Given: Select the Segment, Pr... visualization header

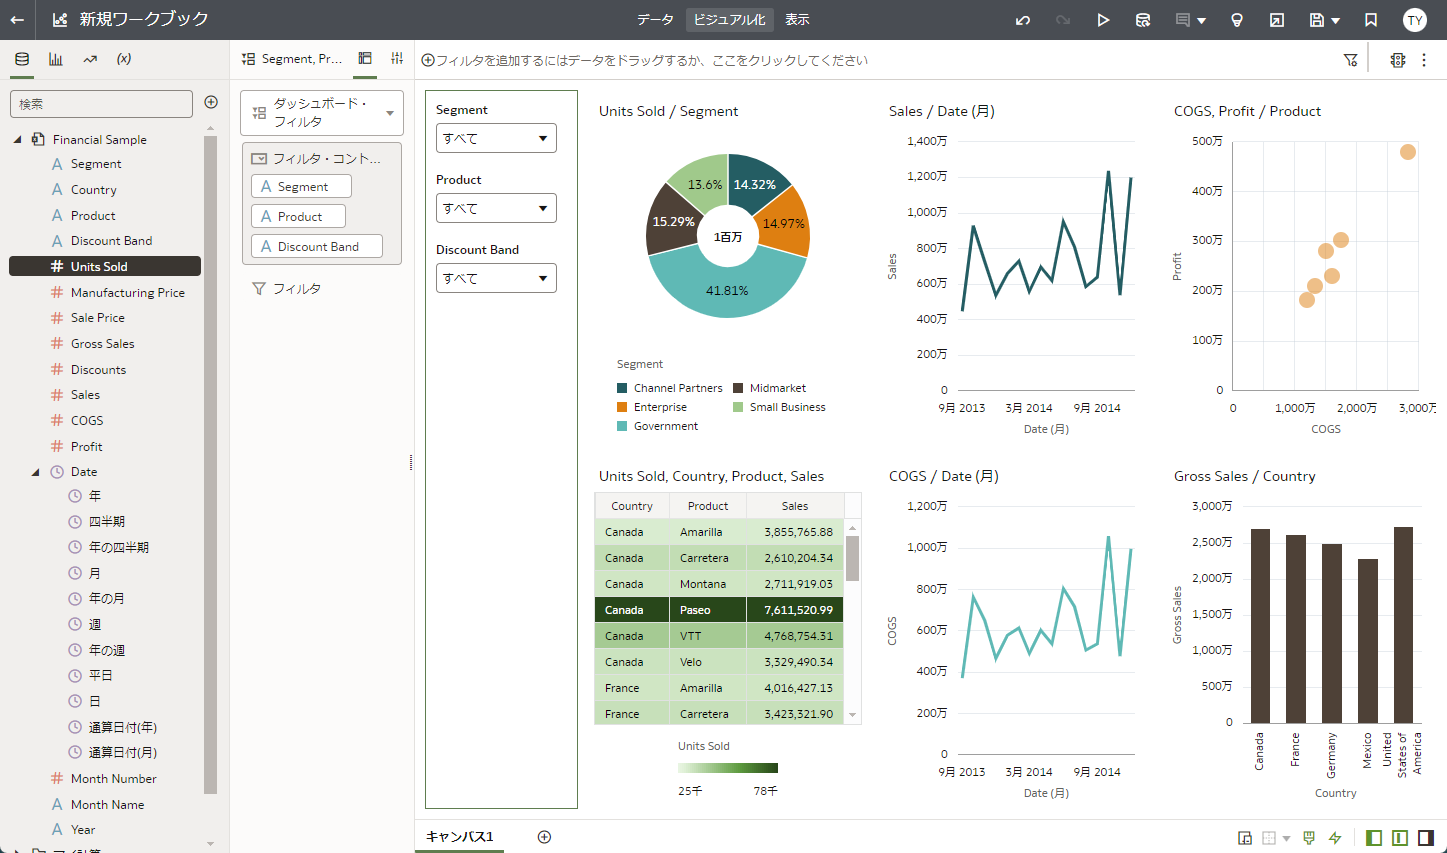Looking at the screenshot, I should (x=292, y=59).
